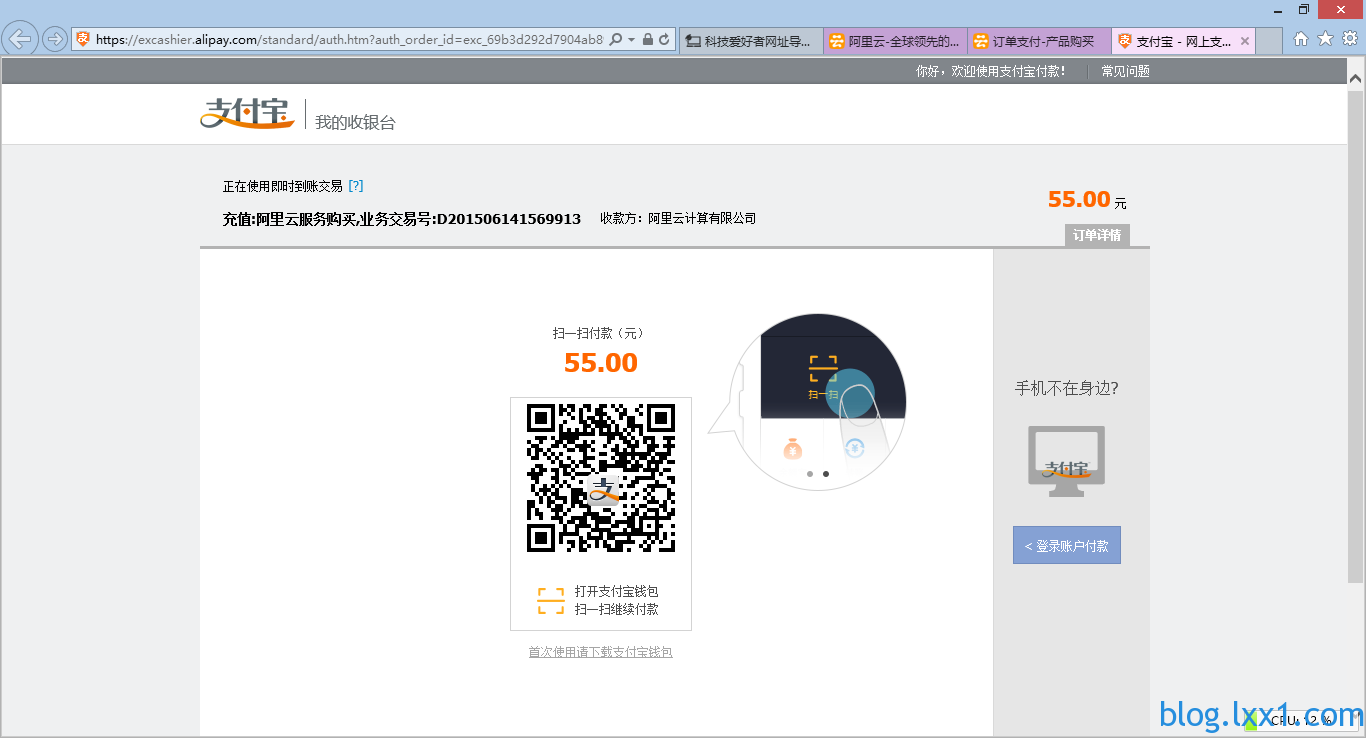
Task: Click the magnifier search icon in address bar
Action: click(x=615, y=40)
